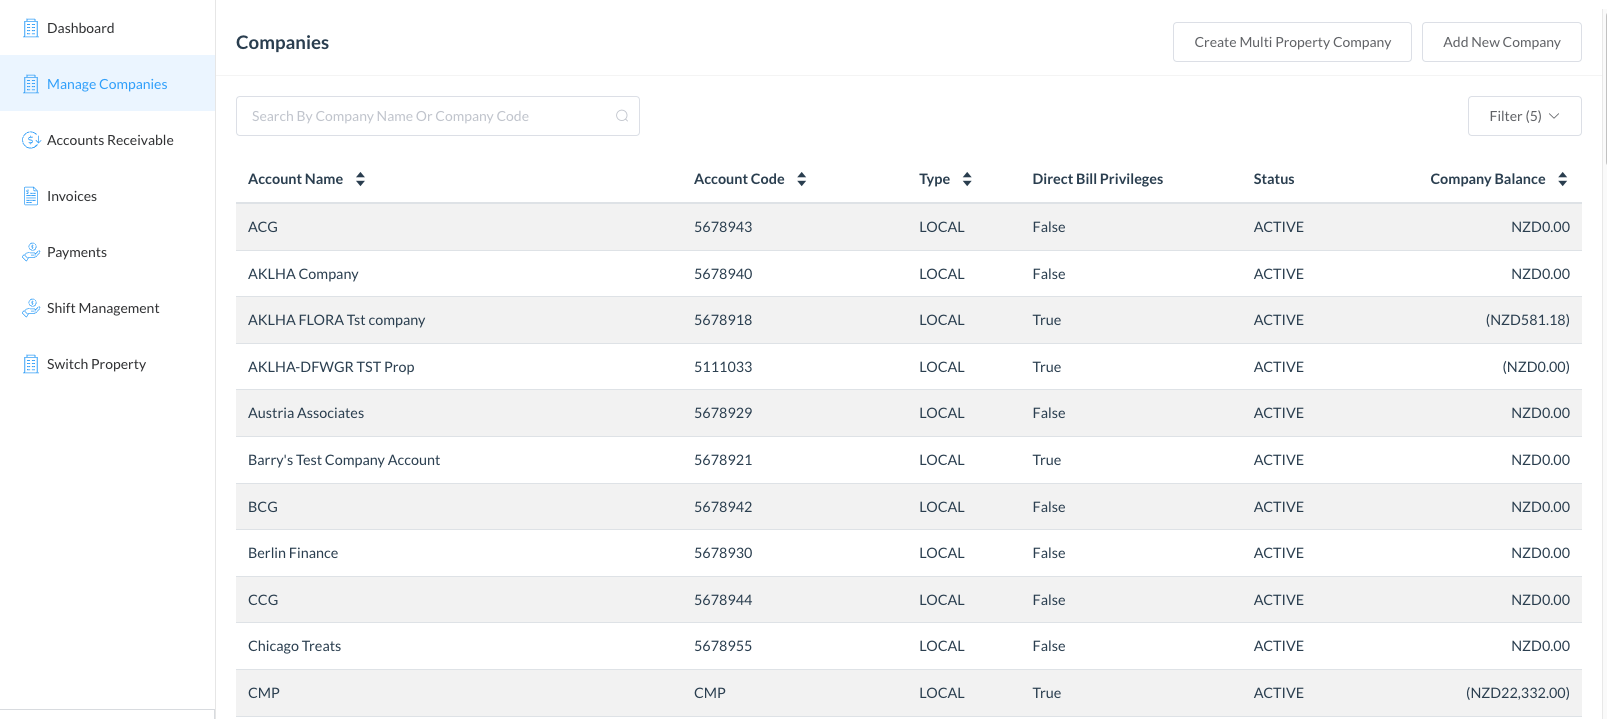Sort by Company Balance arrows
Image resolution: width=1607 pixels, height=719 pixels.
click(1562, 179)
